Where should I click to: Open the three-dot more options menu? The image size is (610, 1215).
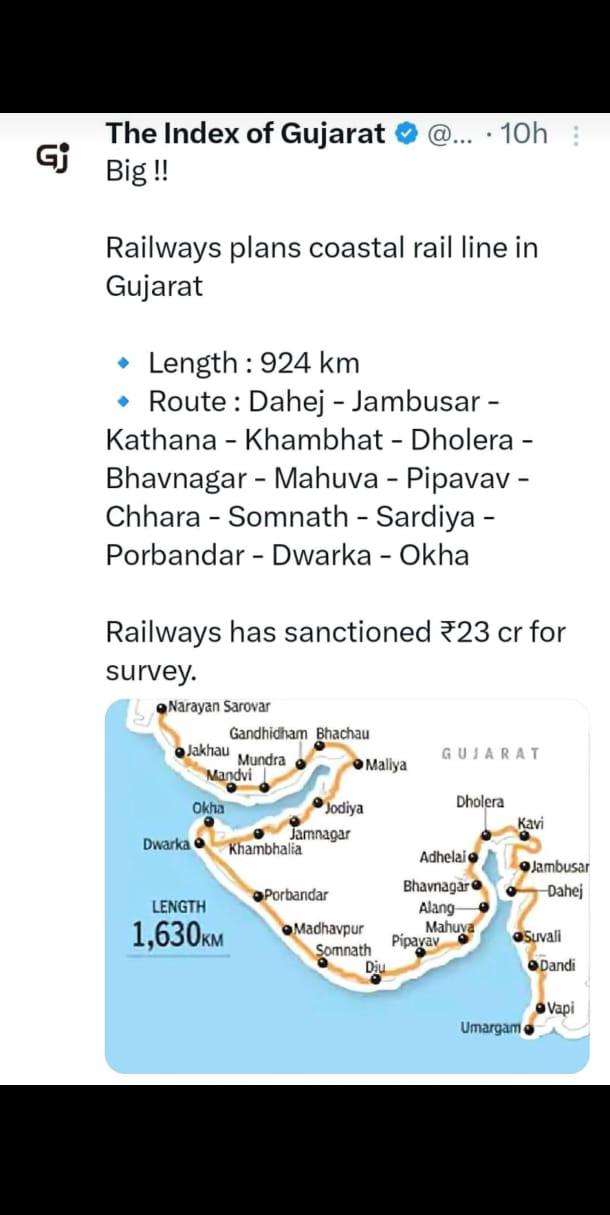pyautogui.click(x=574, y=135)
